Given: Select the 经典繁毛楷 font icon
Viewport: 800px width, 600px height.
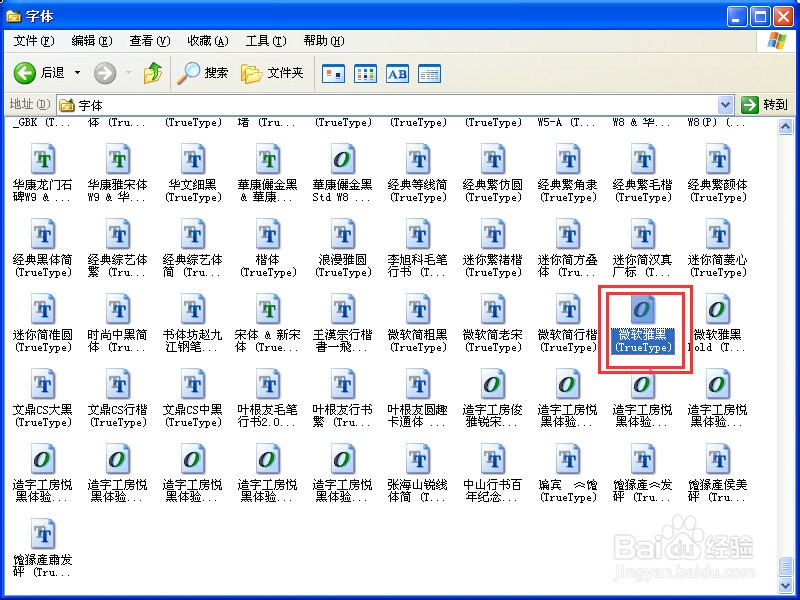Looking at the screenshot, I should [643, 159].
